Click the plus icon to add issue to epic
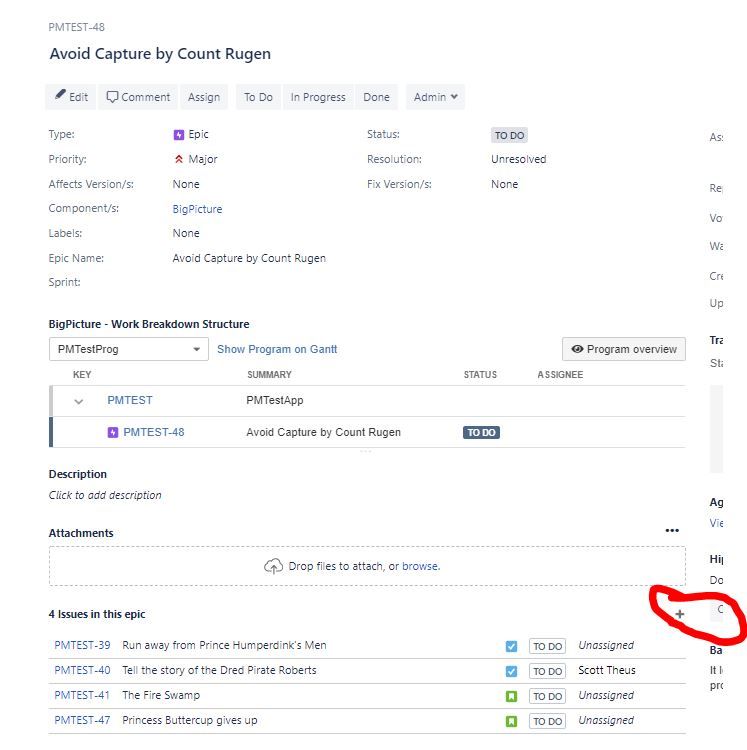This screenshot has width=747, height=750. 680,614
